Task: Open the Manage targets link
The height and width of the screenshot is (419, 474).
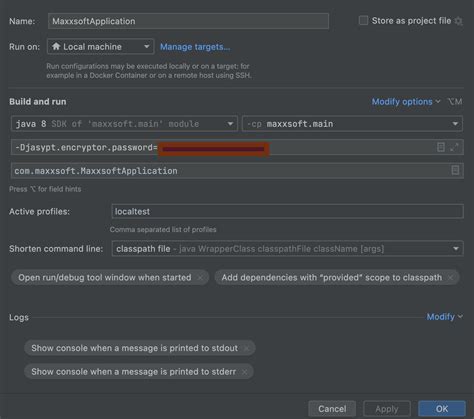Action: coord(195,47)
